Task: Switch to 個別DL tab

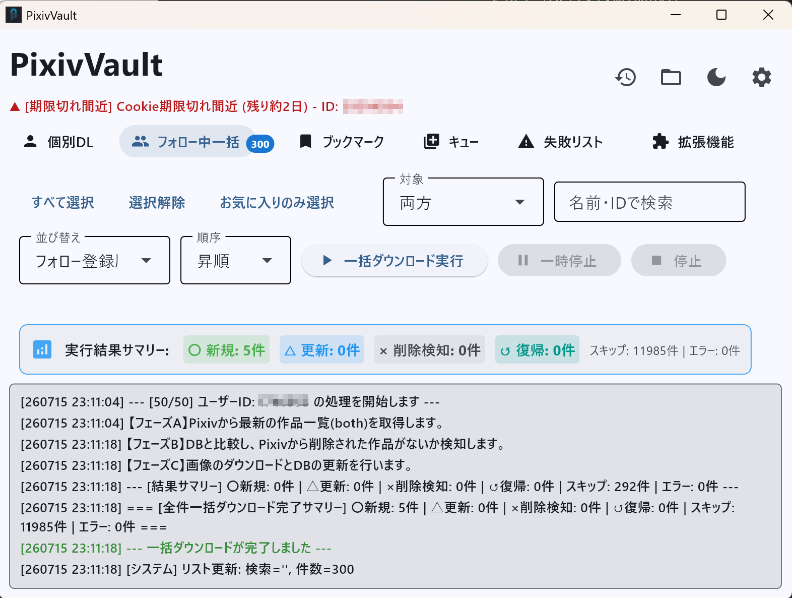Action: [x=59, y=142]
